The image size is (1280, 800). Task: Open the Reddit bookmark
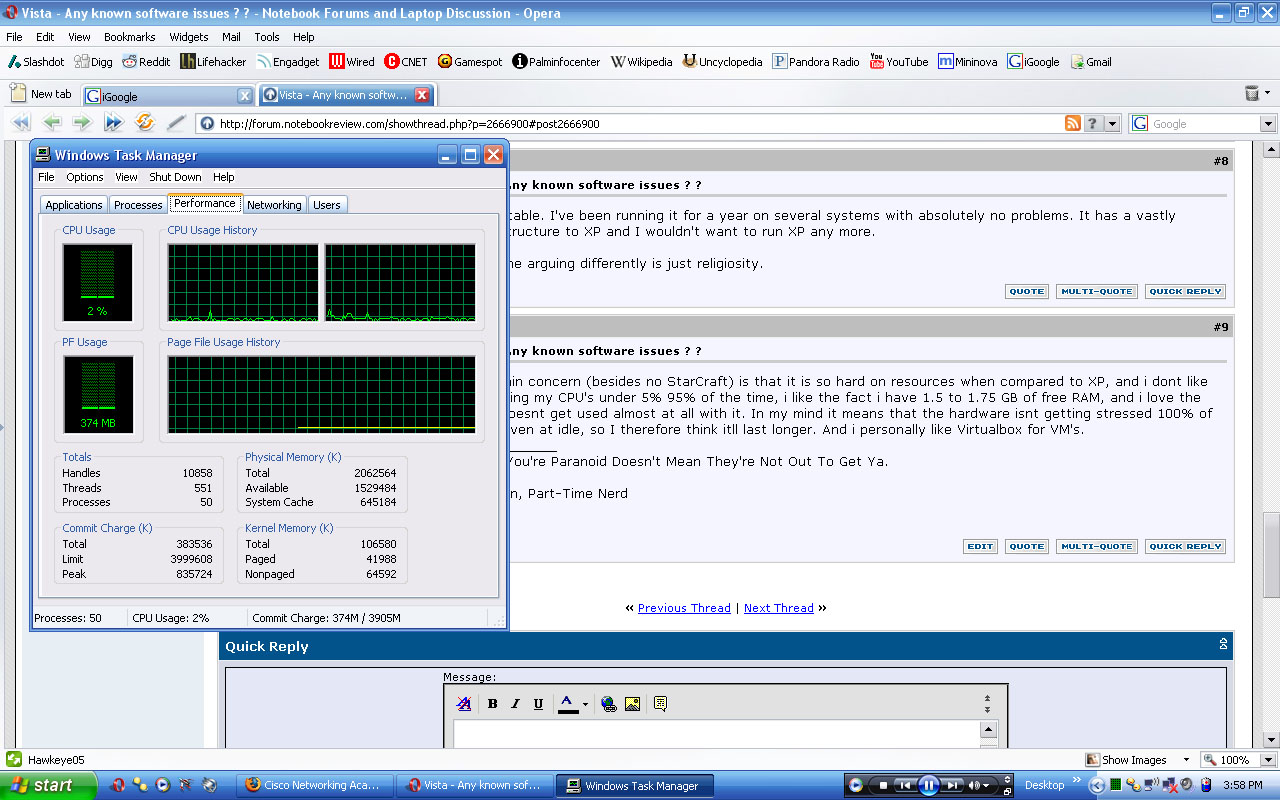pos(146,62)
